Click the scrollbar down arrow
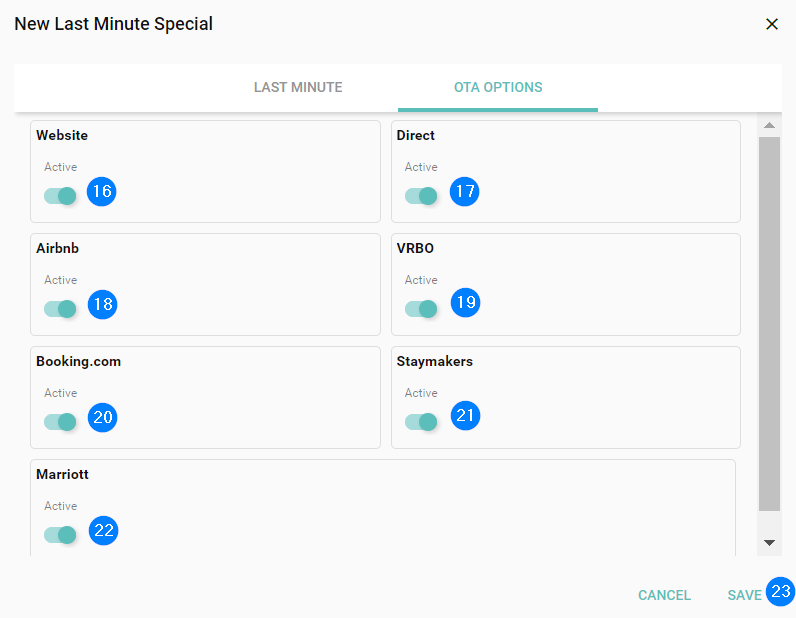Screen dimensions: 796x618 coord(769,542)
